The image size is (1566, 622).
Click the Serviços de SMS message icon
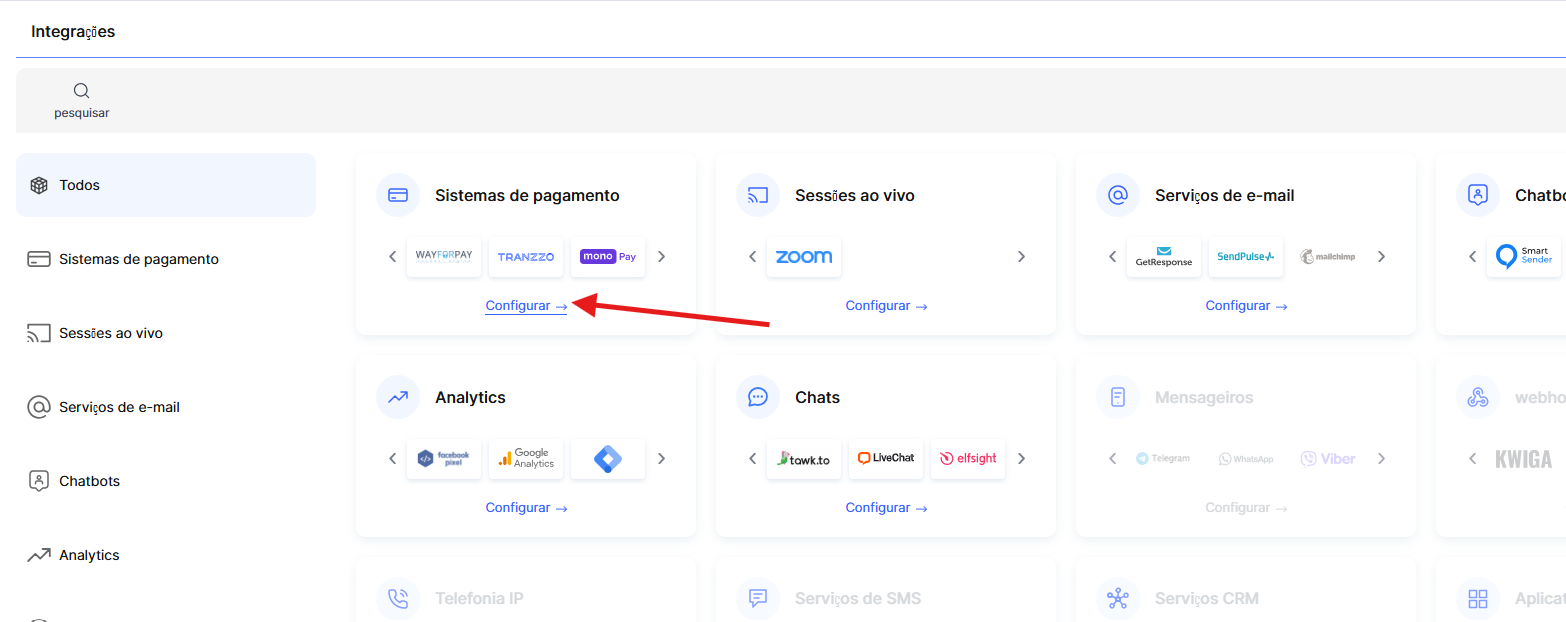click(x=758, y=599)
